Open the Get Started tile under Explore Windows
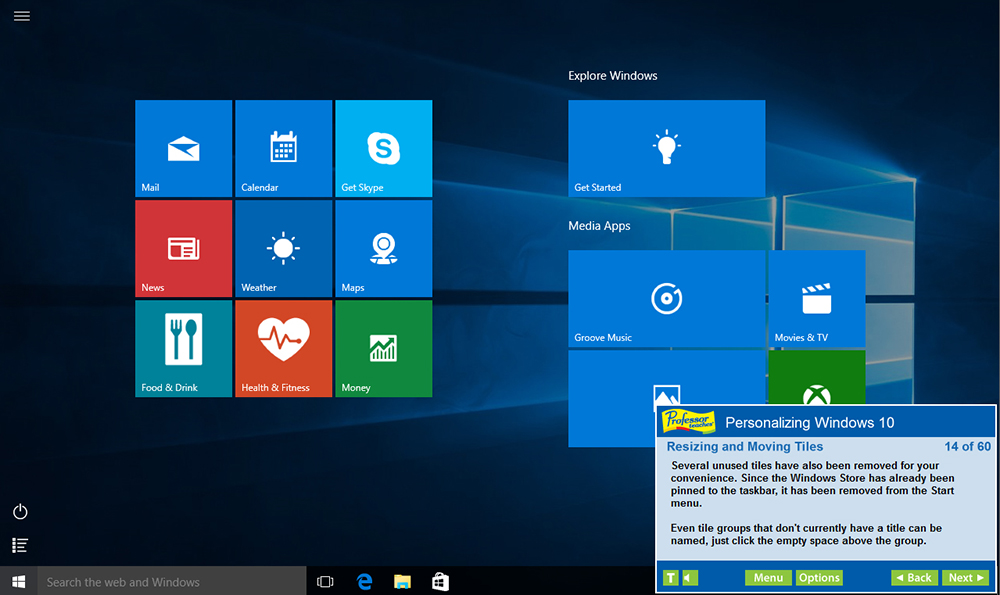The width and height of the screenshot is (1000, 595). [x=666, y=148]
